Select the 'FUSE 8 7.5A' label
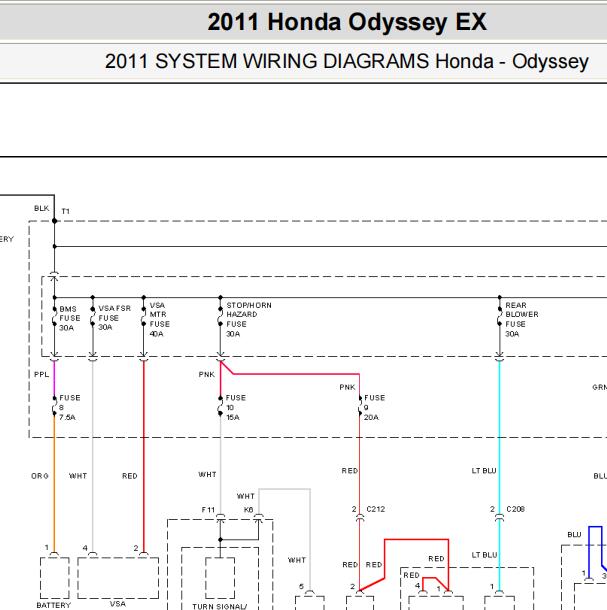 (69, 407)
